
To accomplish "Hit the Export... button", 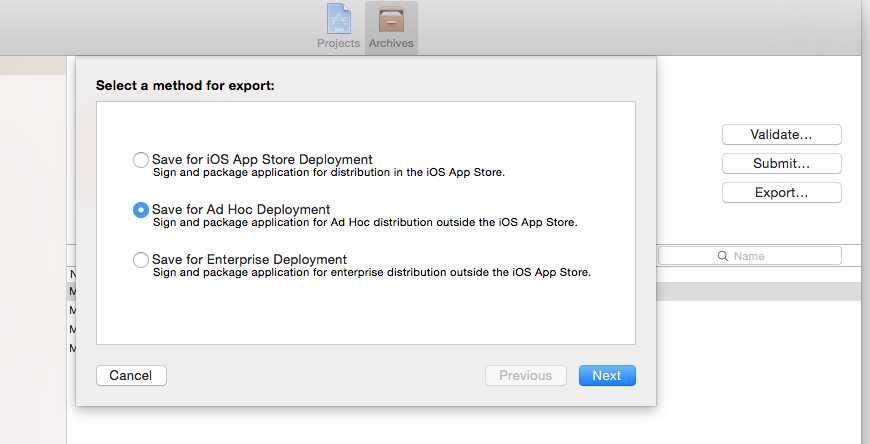I will [781, 192].
